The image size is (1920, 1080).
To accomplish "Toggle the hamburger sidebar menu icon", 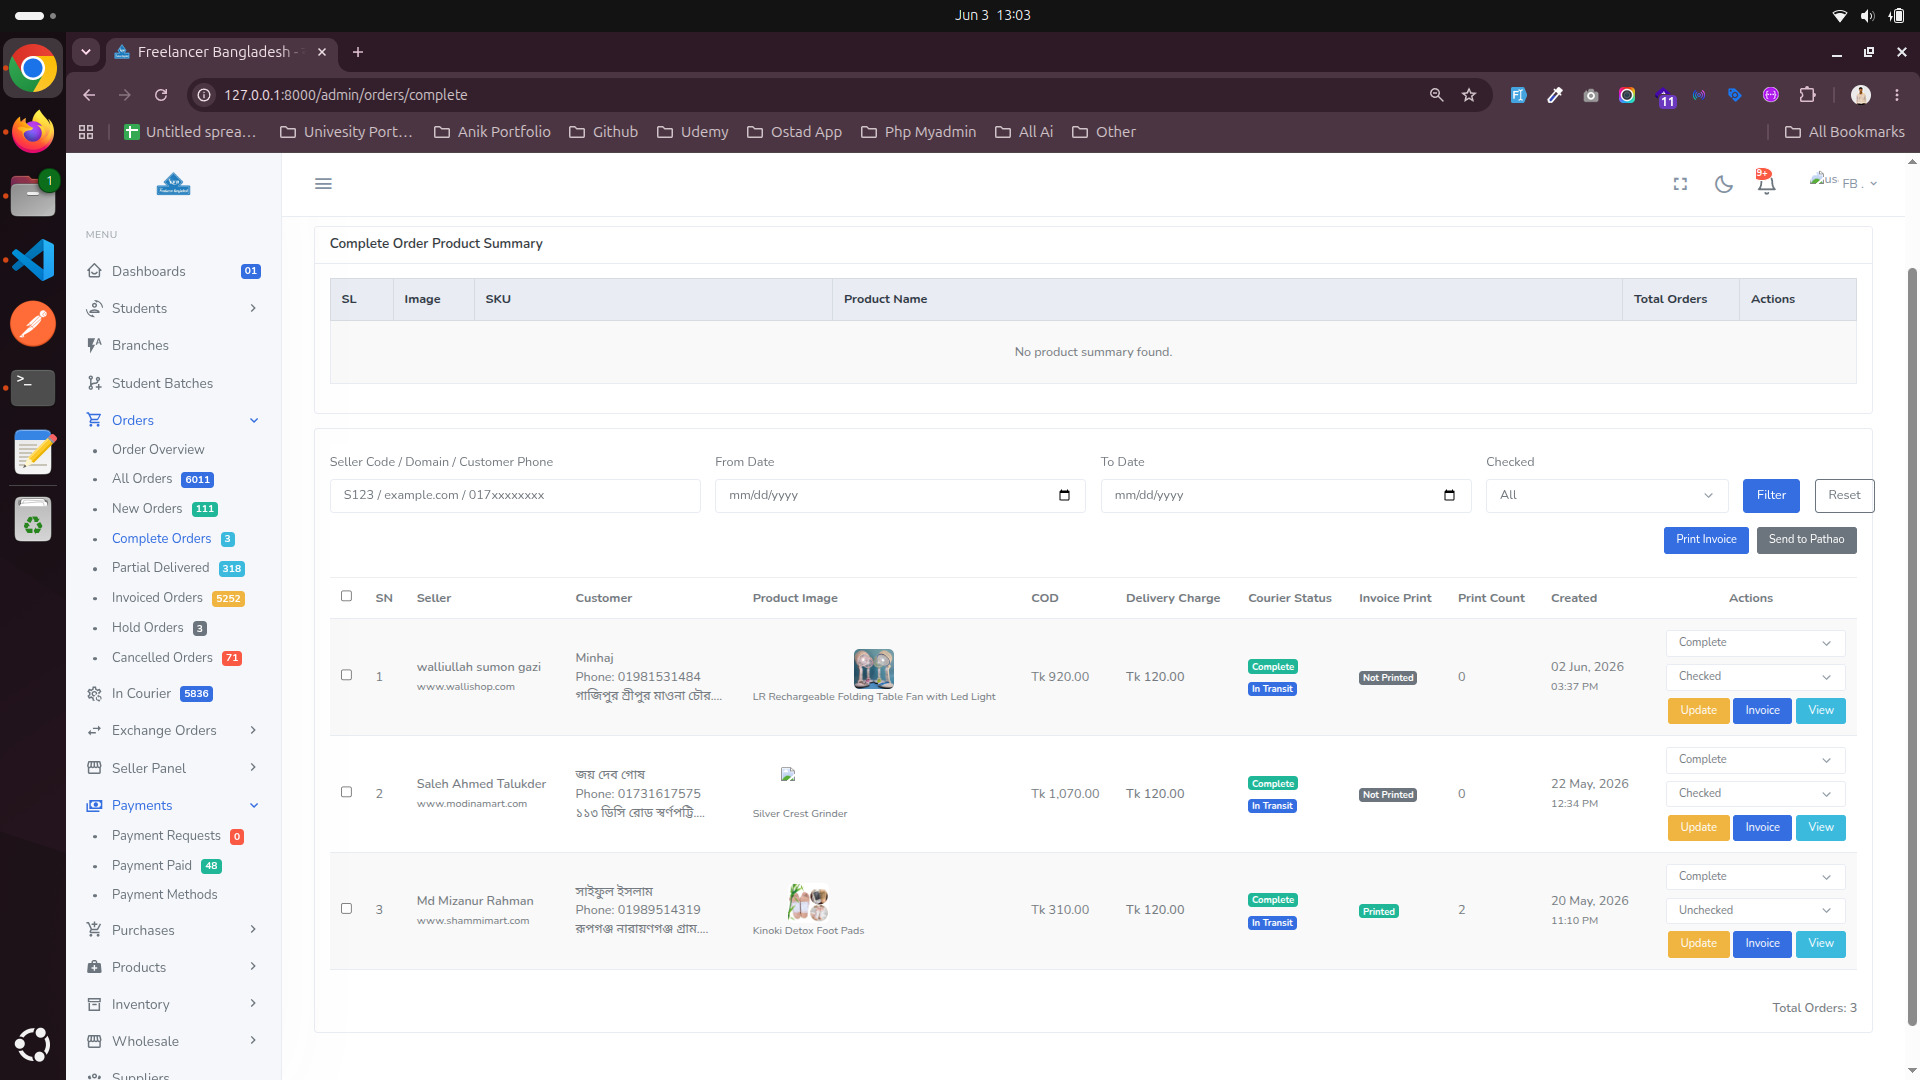I will (x=323, y=184).
